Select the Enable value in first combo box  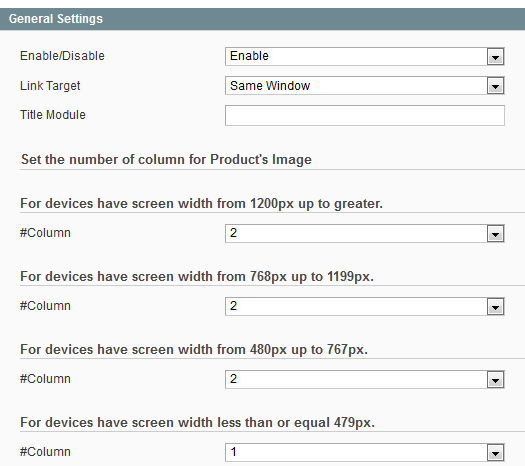tap(249, 56)
